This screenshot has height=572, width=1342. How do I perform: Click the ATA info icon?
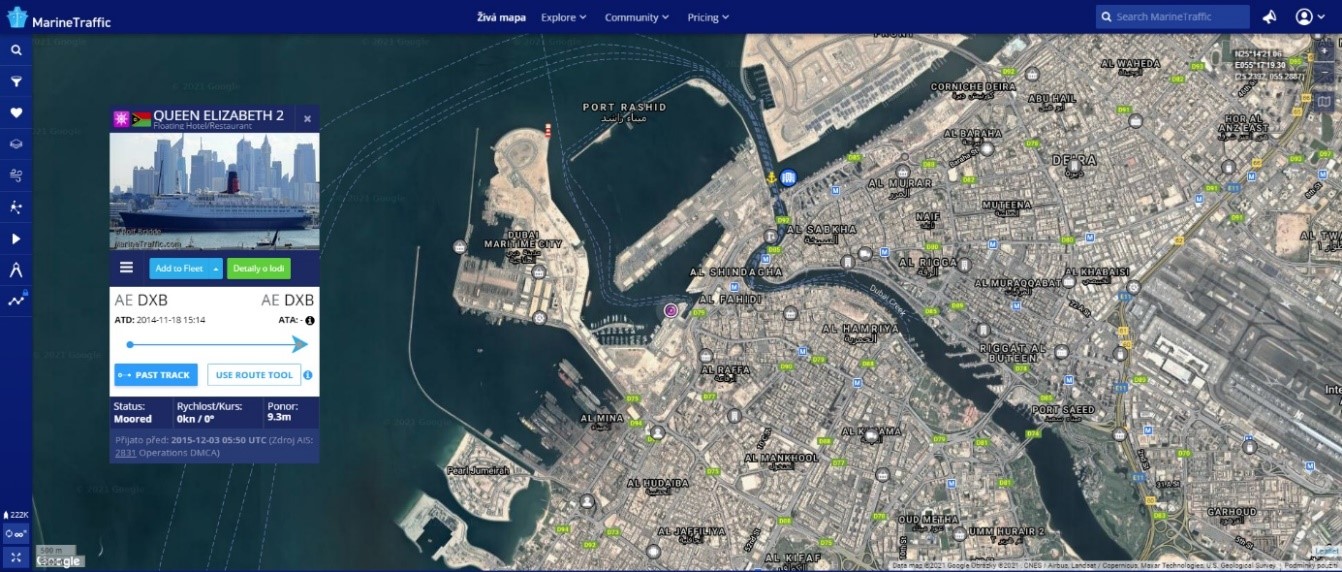(310, 320)
